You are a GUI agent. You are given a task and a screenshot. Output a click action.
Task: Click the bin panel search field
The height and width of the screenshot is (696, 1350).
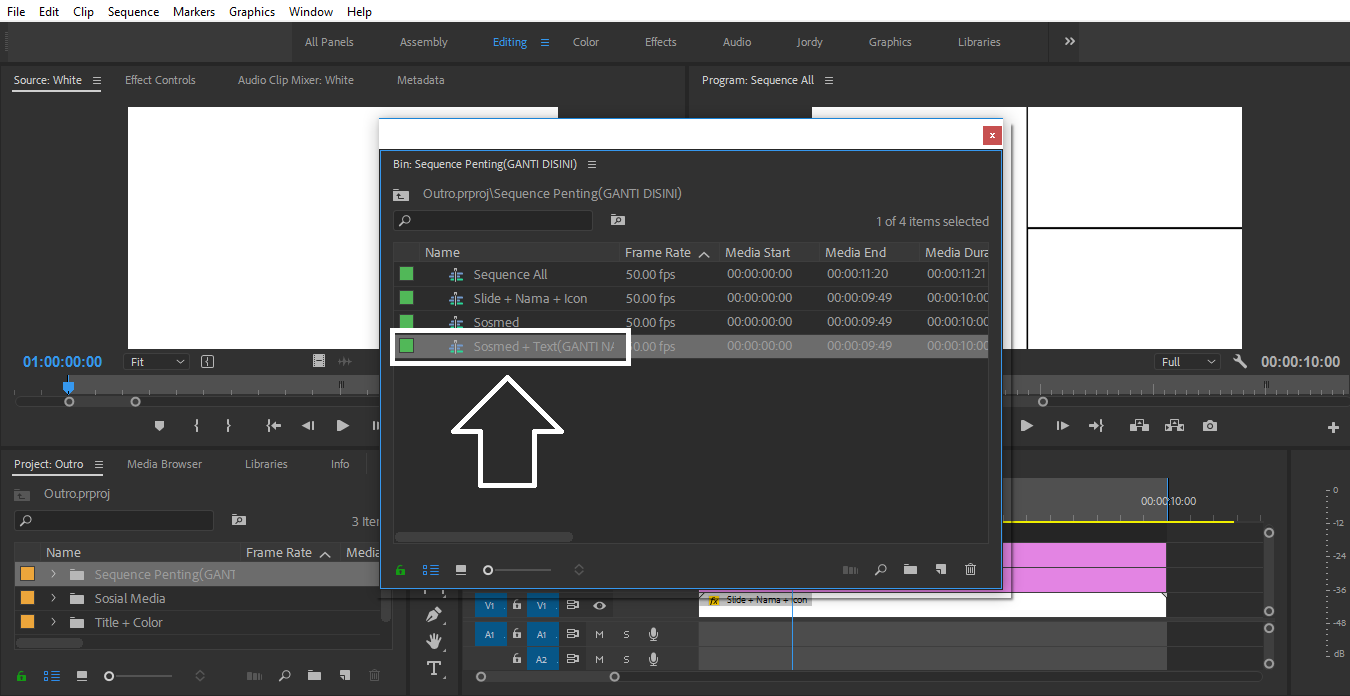(493, 220)
